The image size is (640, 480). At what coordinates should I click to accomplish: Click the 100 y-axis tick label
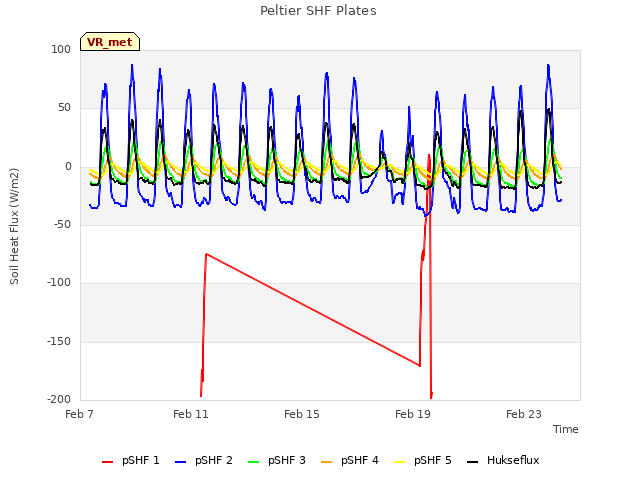(61, 49)
